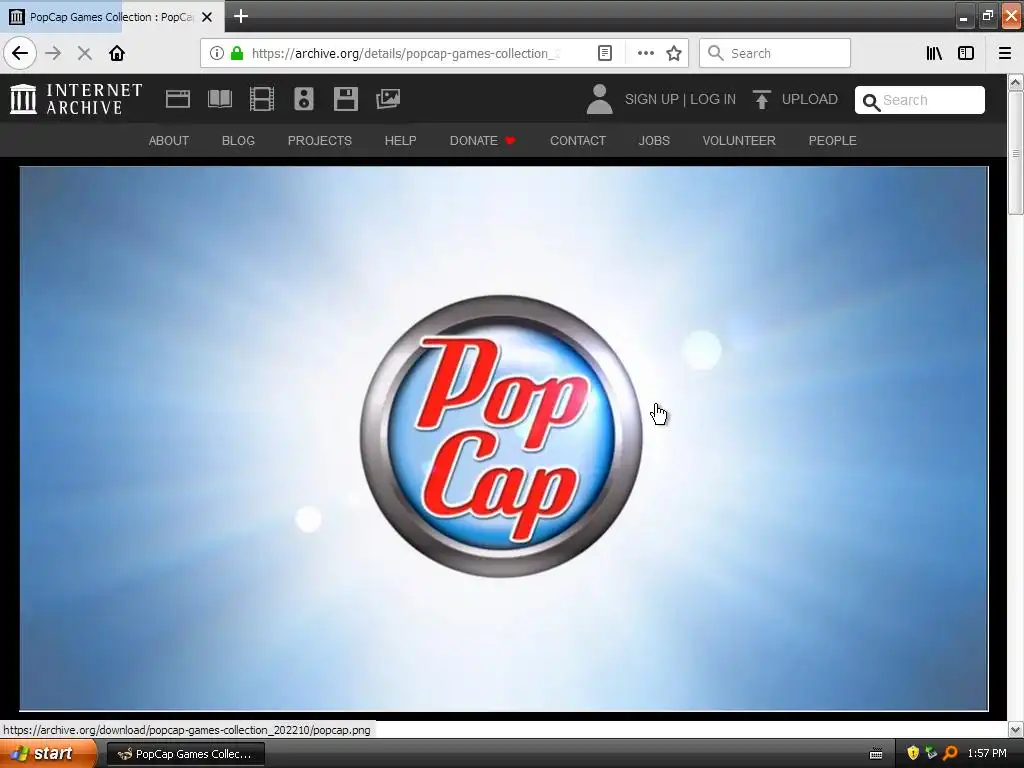Click the SIGN UP link
This screenshot has height=768, width=1024.
pyautogui.click(x=652, y=99)
